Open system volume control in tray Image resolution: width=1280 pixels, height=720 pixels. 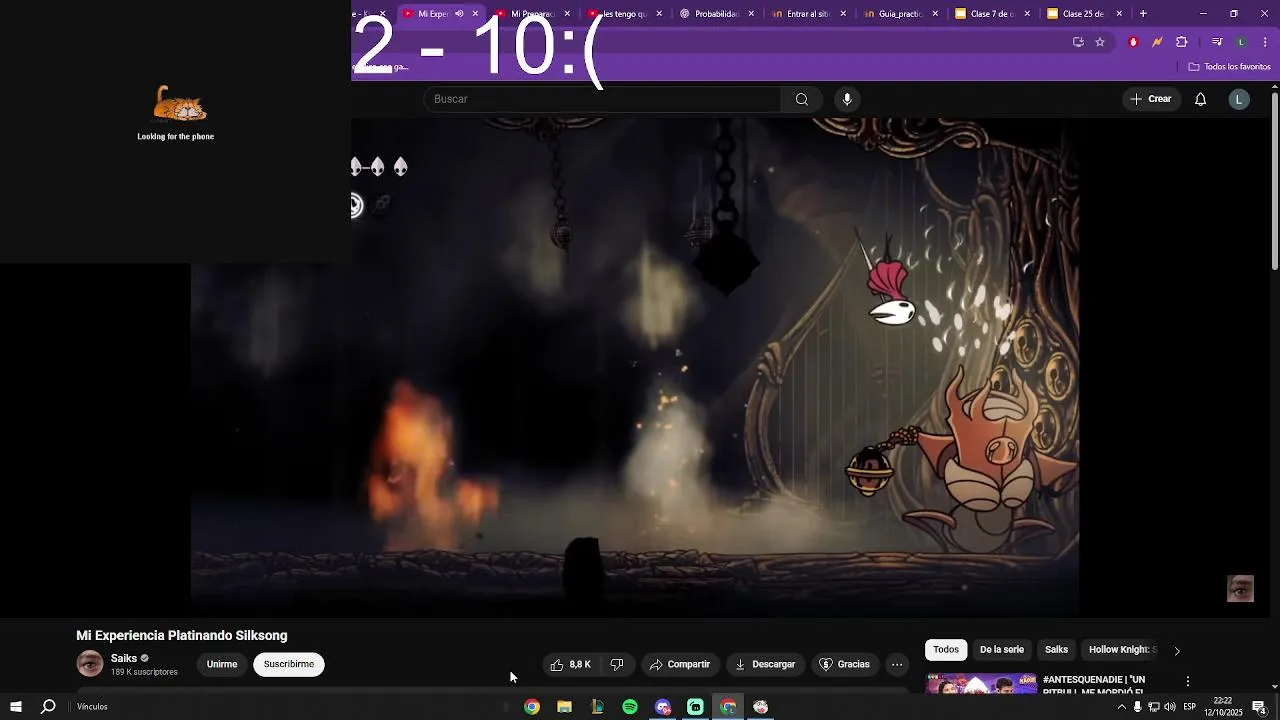1170,707
